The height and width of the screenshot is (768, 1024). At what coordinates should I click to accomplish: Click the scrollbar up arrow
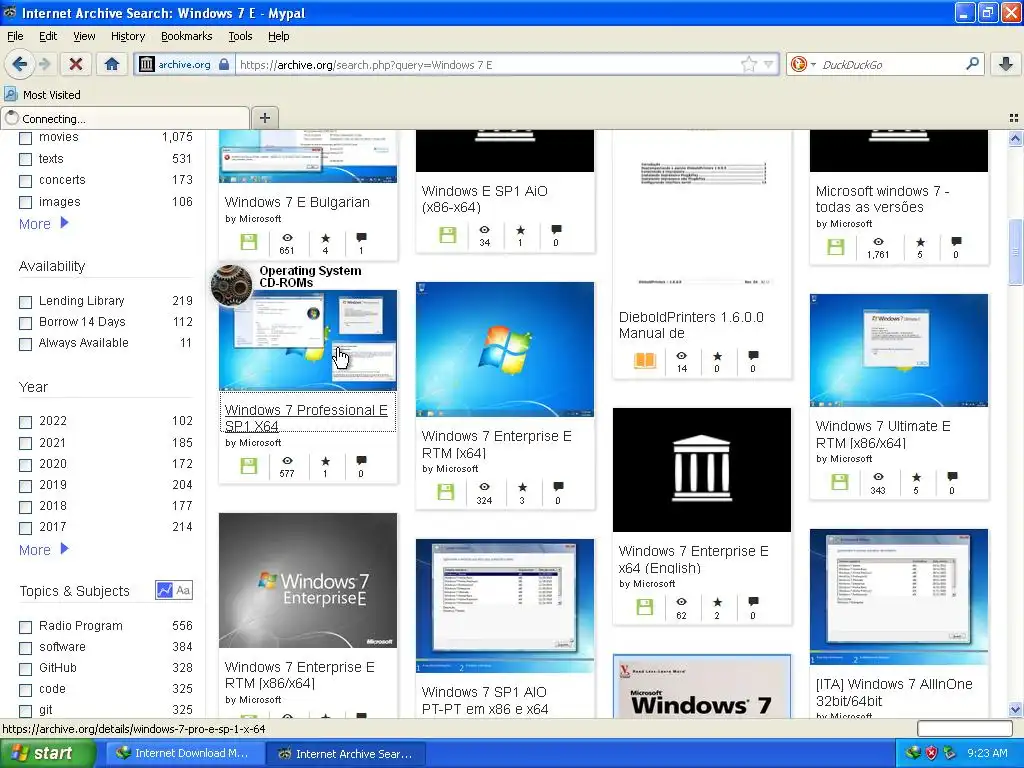click(x=1015, y=138)
